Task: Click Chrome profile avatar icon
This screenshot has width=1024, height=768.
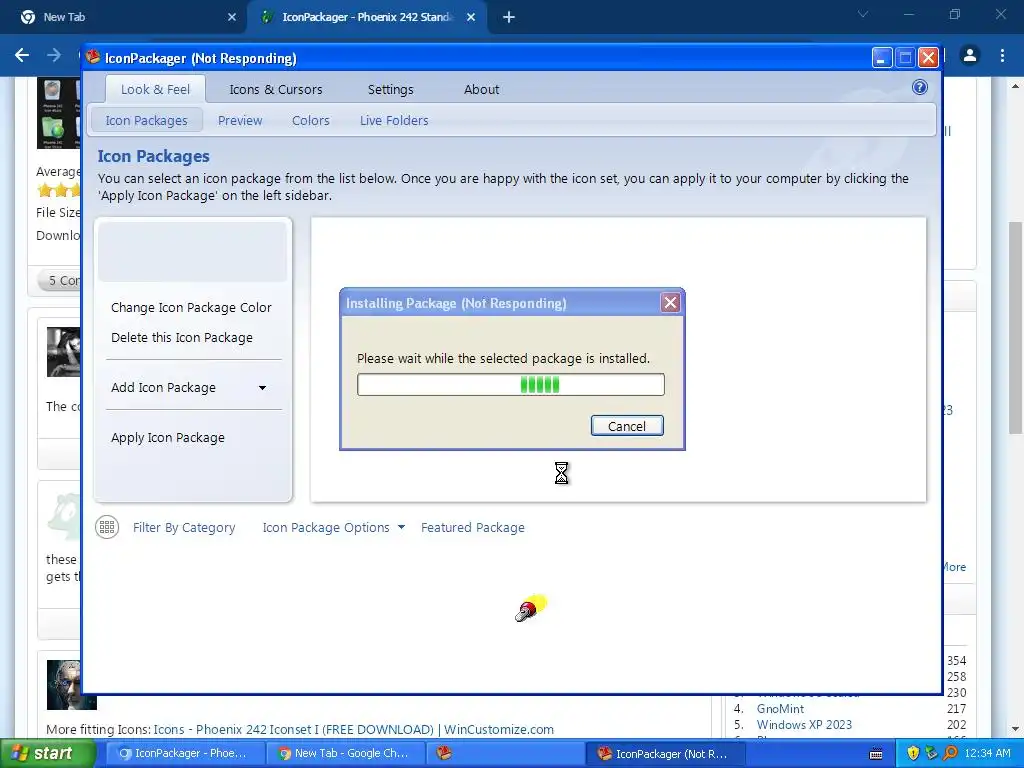Action: pos(970,56)
